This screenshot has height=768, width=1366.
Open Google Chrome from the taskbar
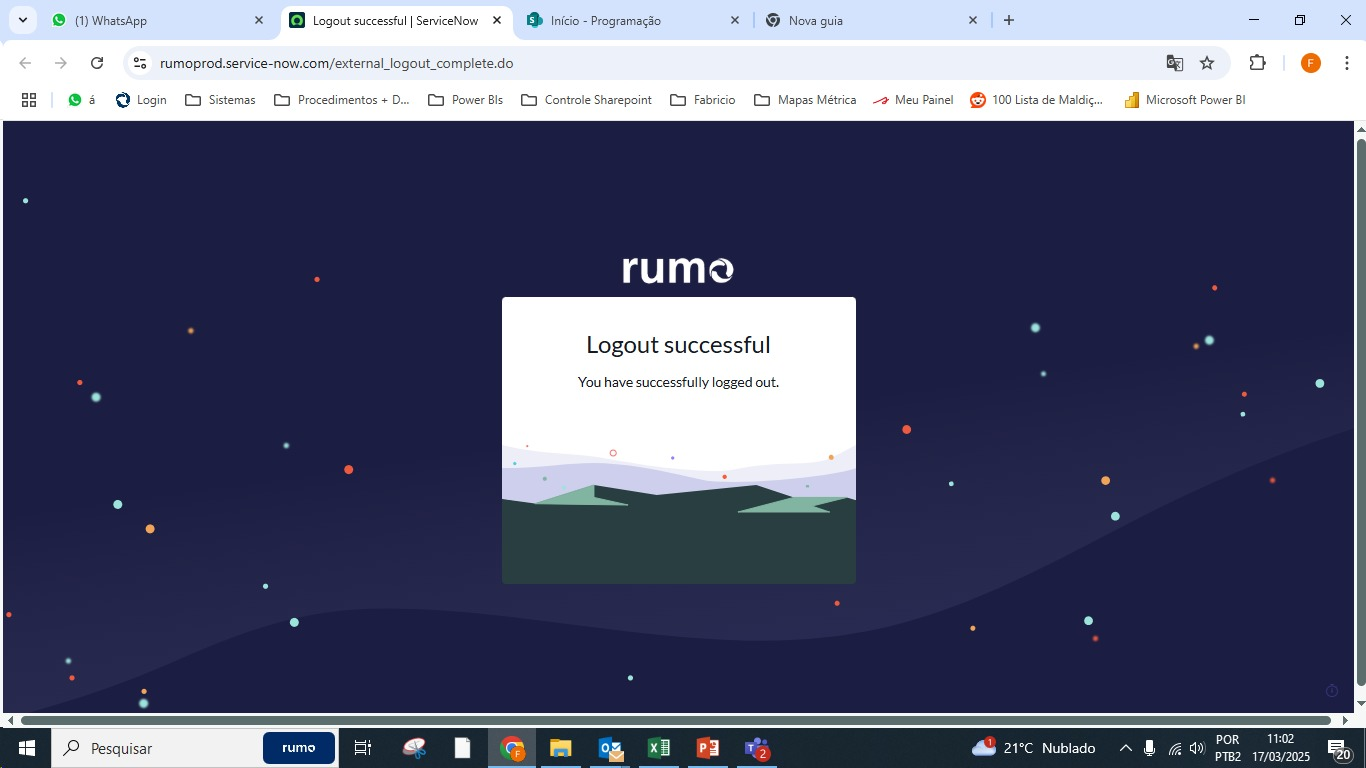(x=512, y=748)
